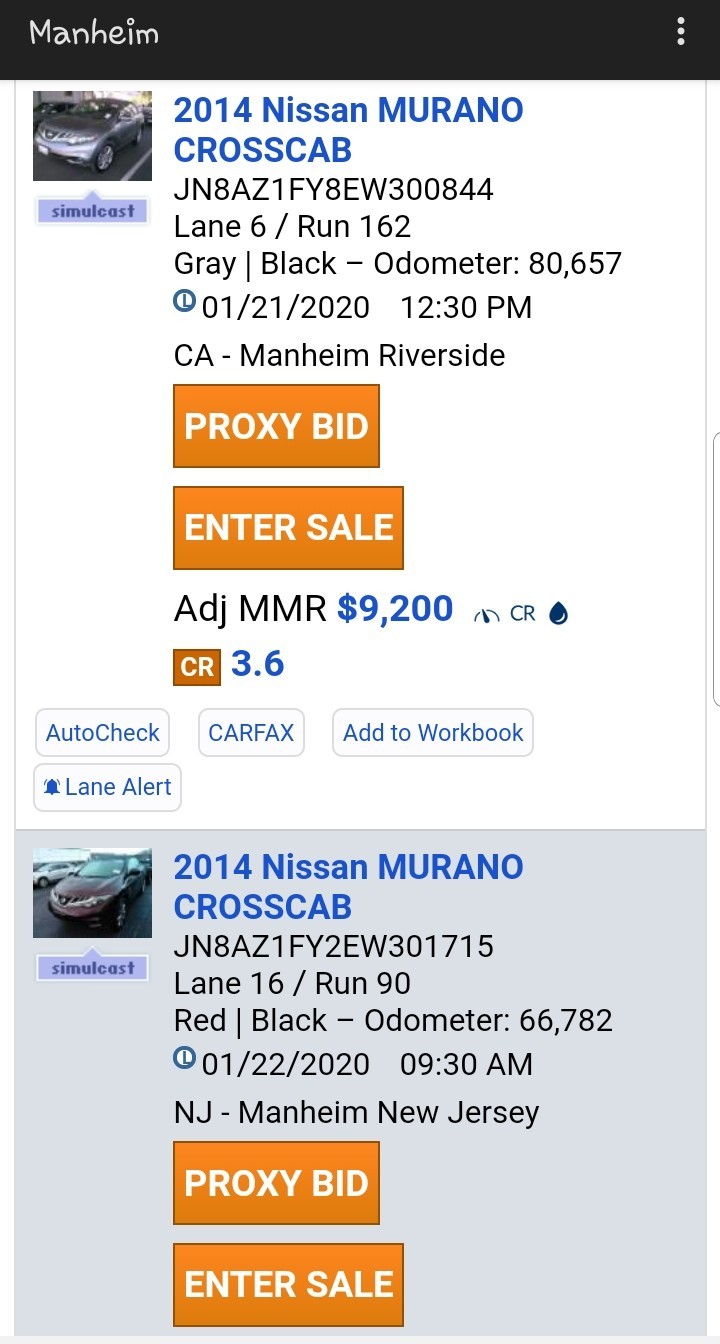Click the clock icon beside 01/21/2020
The image size is (720, 1344).
(185, 300)
